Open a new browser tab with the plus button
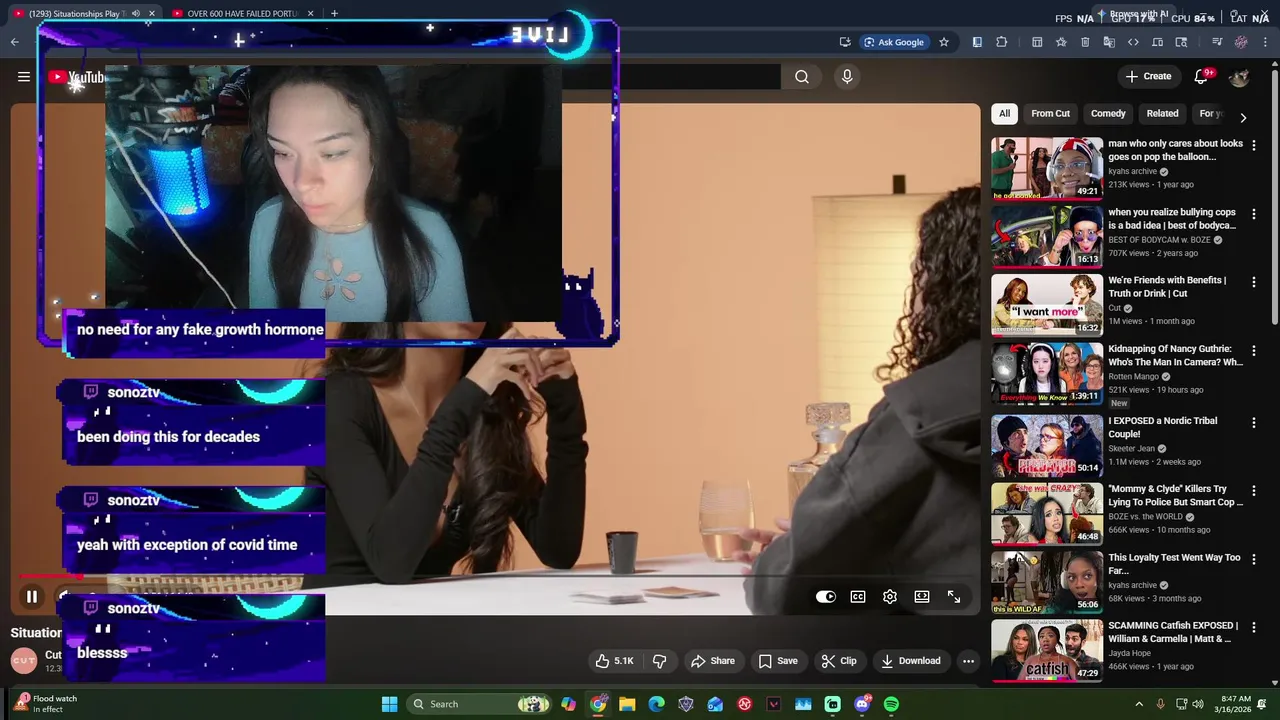The height and width of the screenshot is (720, 1280). click(334, 13)
